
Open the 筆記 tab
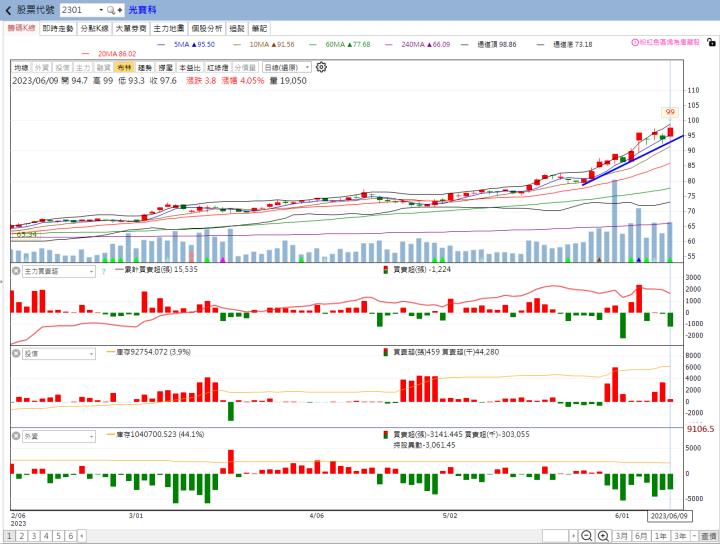(259, 28)
